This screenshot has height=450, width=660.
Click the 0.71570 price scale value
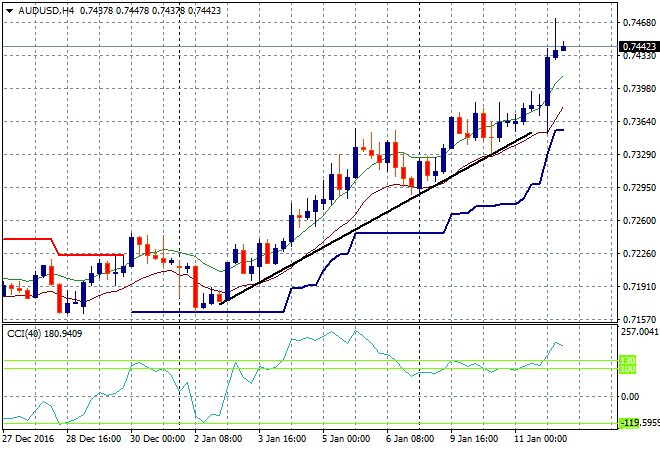(639, 320)
